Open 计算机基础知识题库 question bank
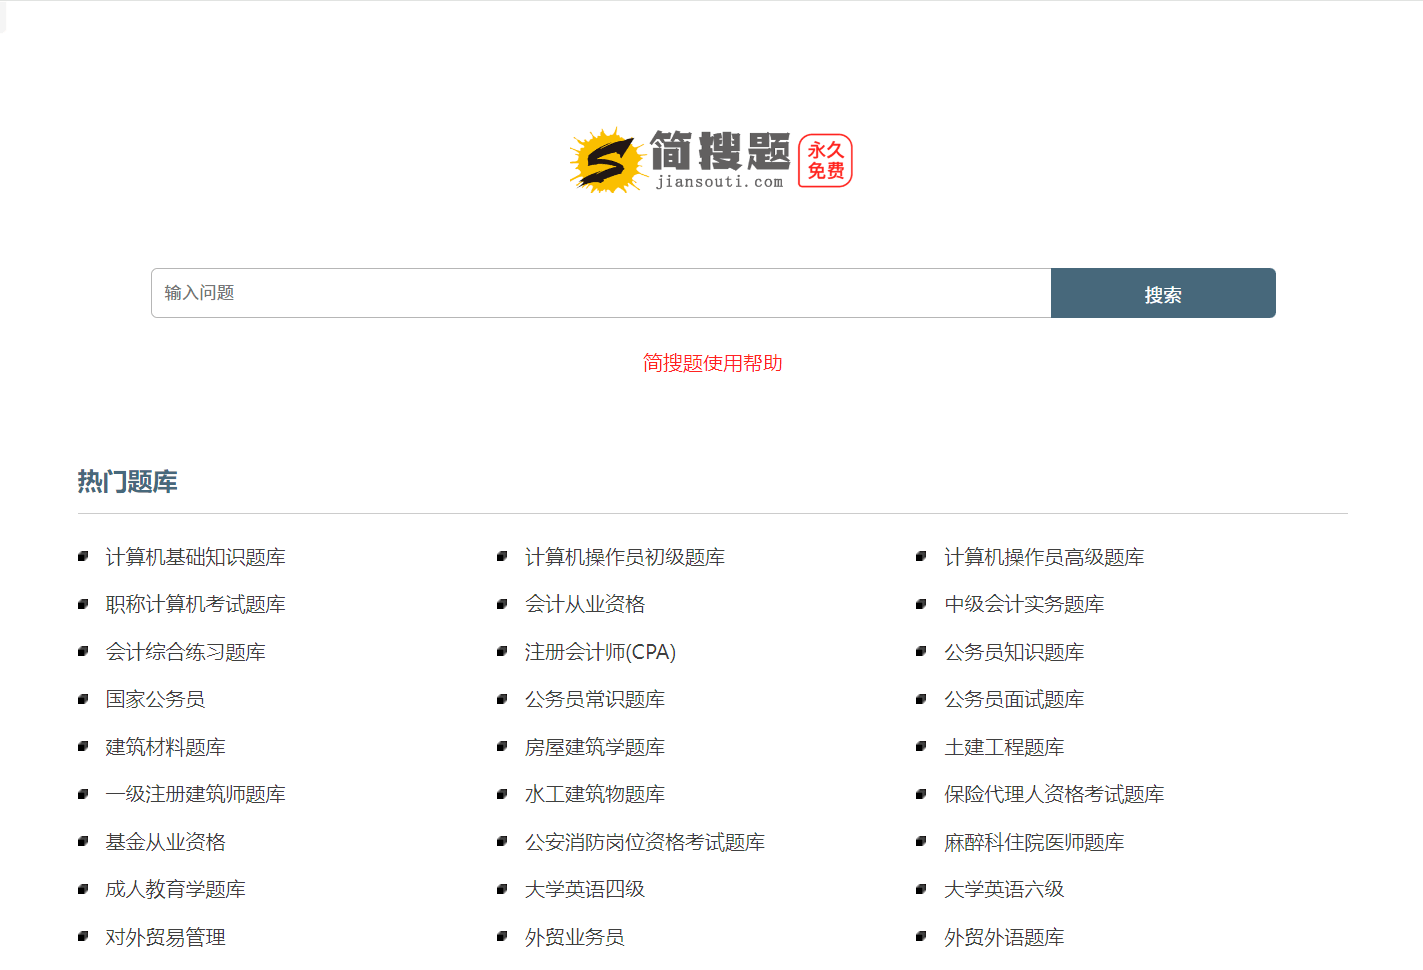 coord(195,557)
